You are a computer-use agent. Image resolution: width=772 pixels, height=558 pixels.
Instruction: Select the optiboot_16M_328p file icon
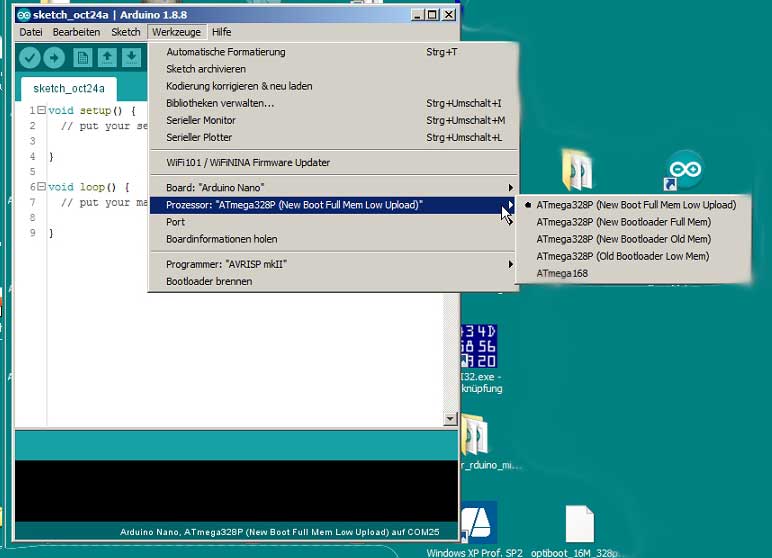pyautogui.click(x=579, y=524)
